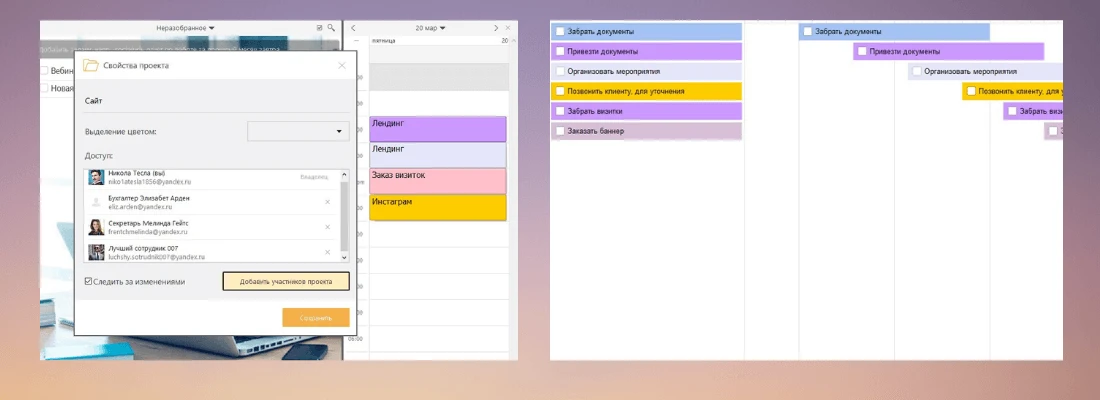Image resolution: width=1100 pixels, height=400 pixels.
Task: Select the yellow Инстаграм calendar block
Action: (438, 207)
